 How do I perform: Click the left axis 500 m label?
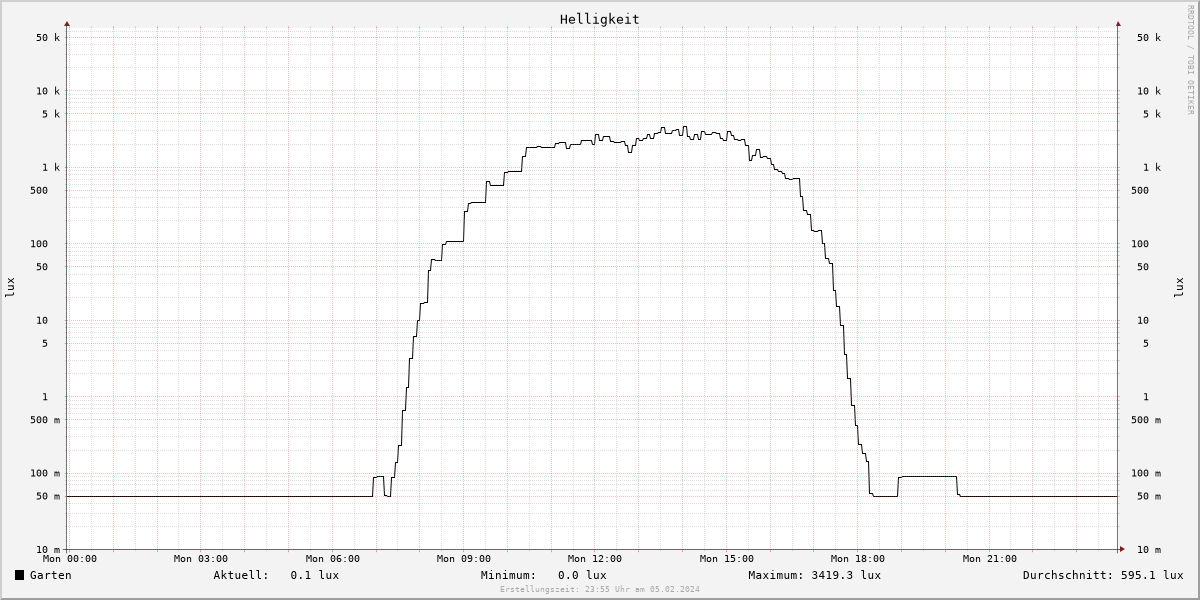pos(44,420)
